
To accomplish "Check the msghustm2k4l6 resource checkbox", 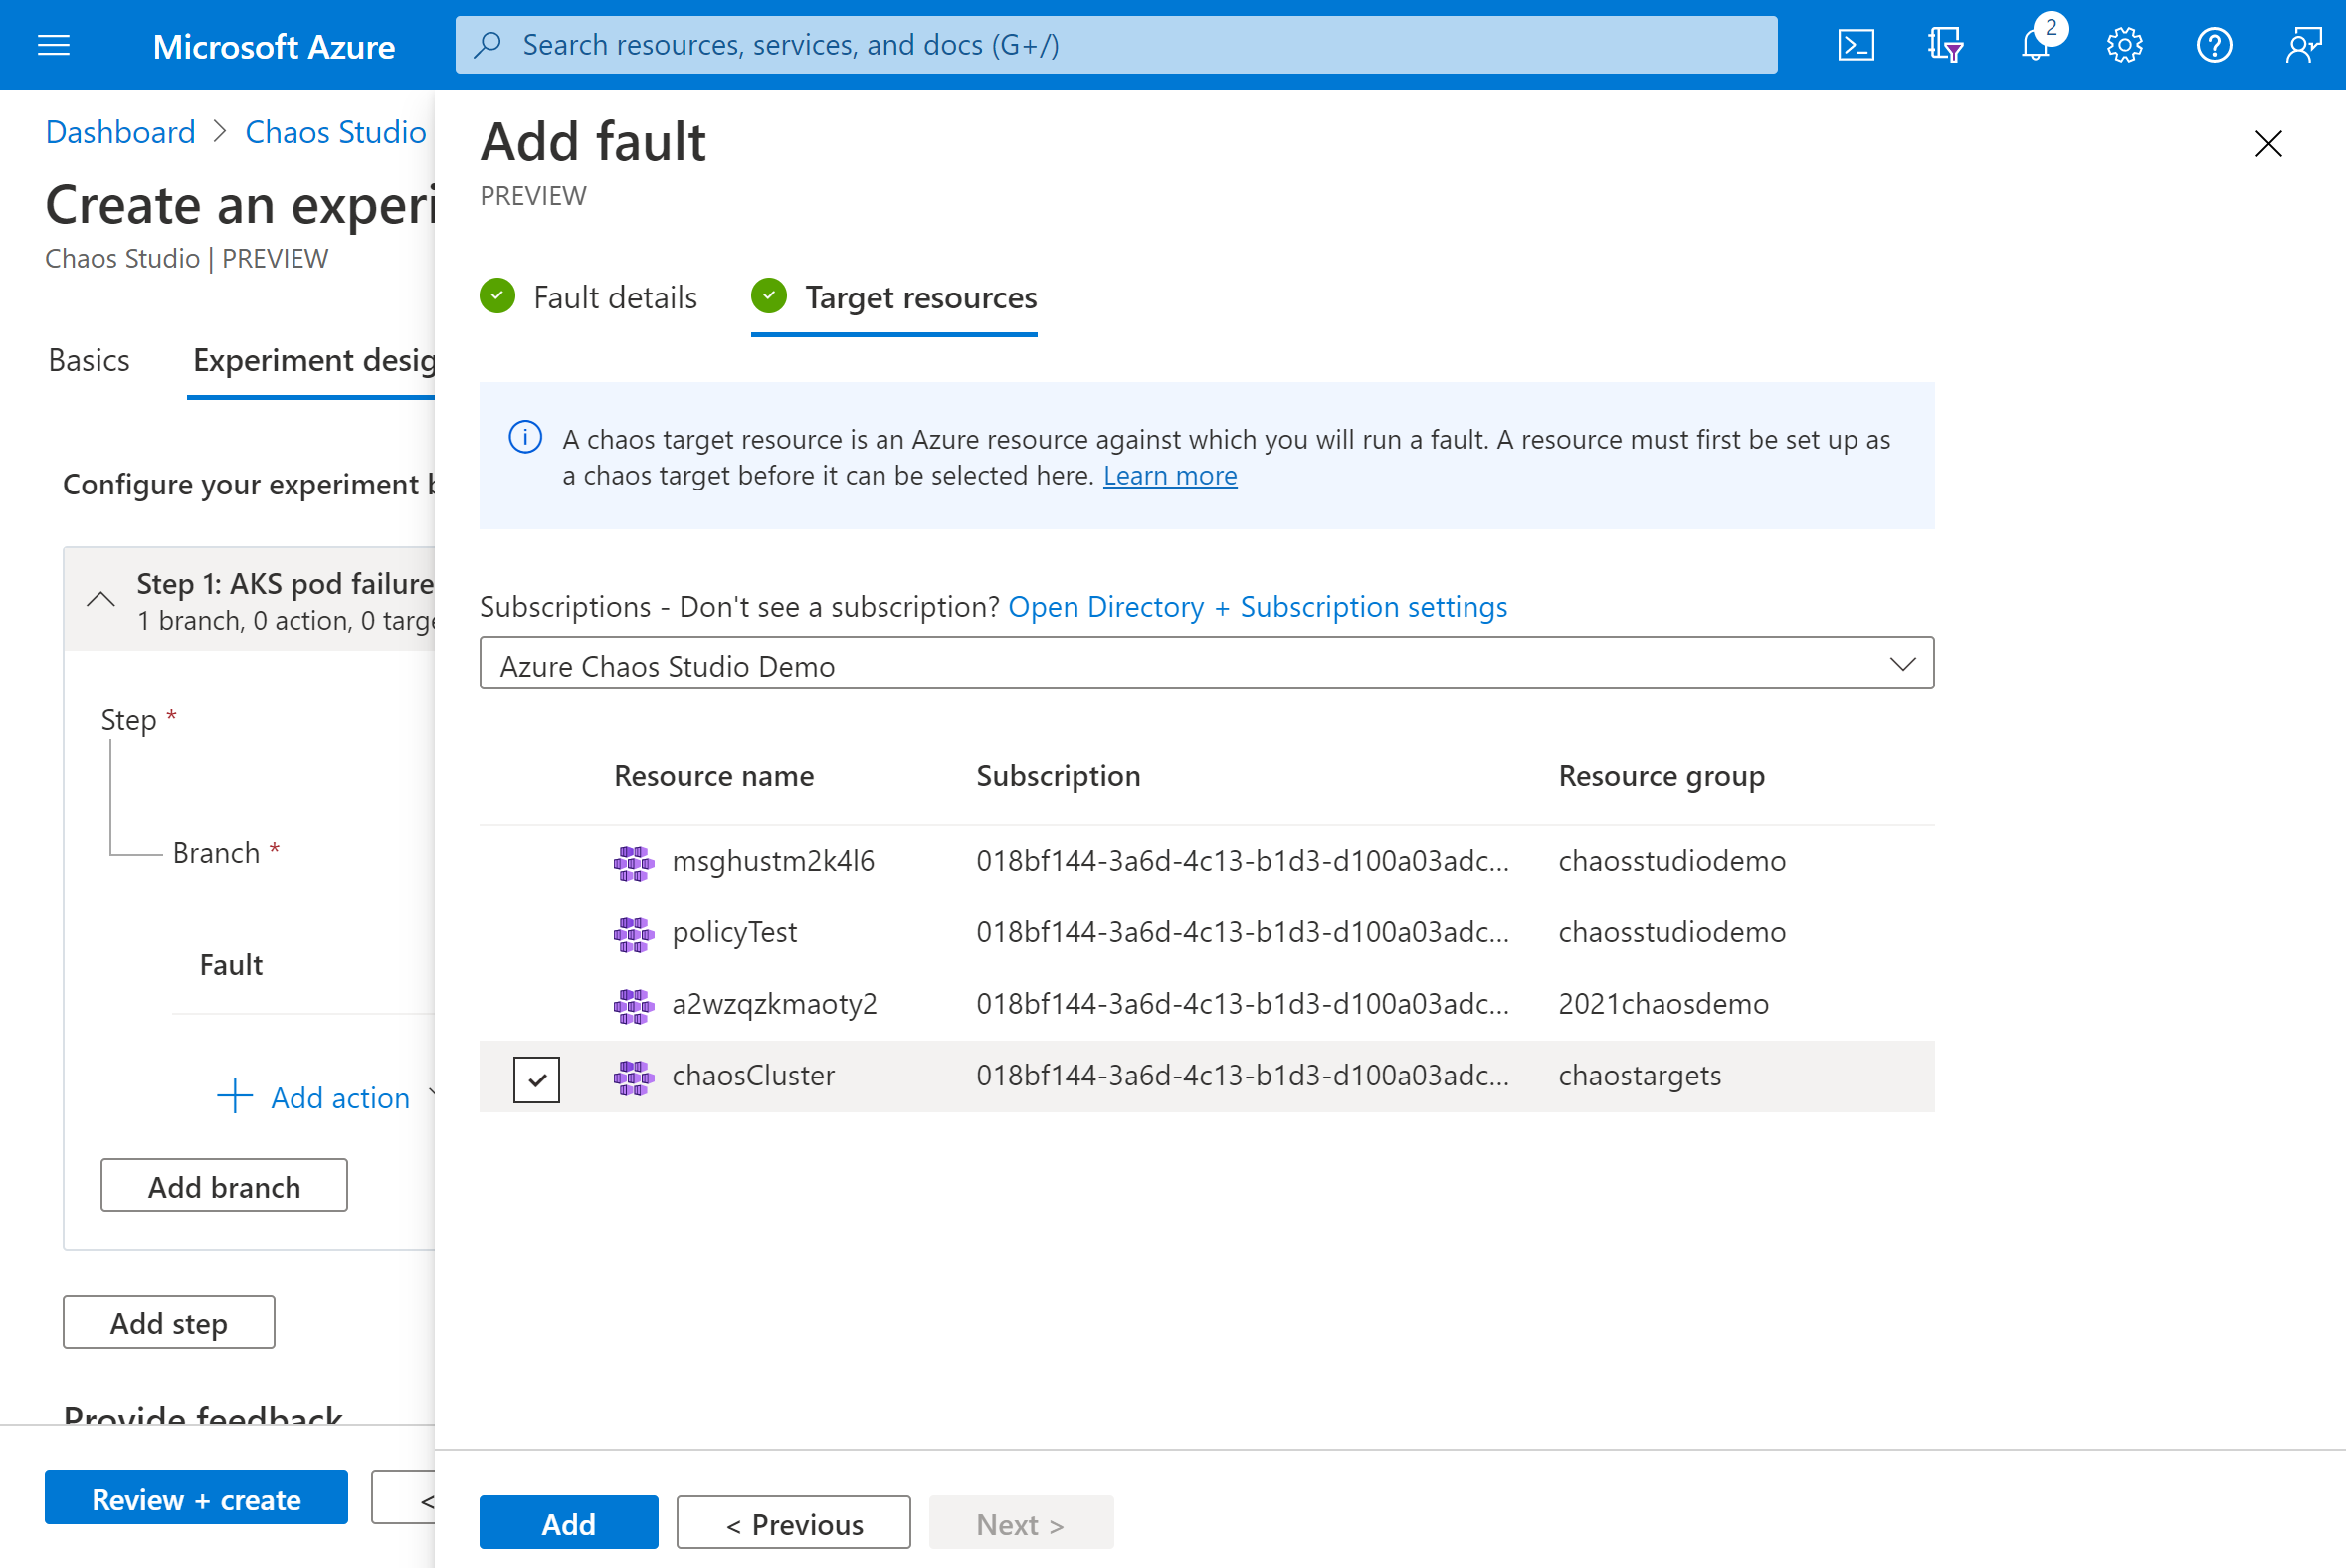I will [x=535, y=861].
